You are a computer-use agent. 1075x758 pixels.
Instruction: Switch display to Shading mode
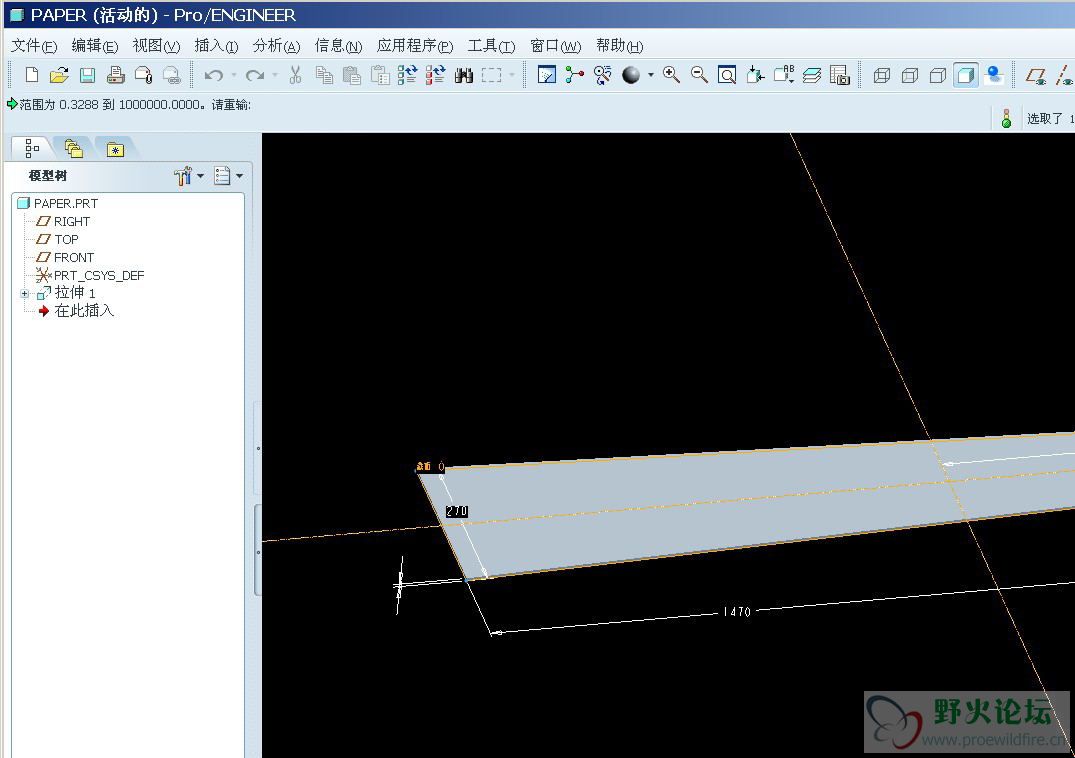point(966,75)
